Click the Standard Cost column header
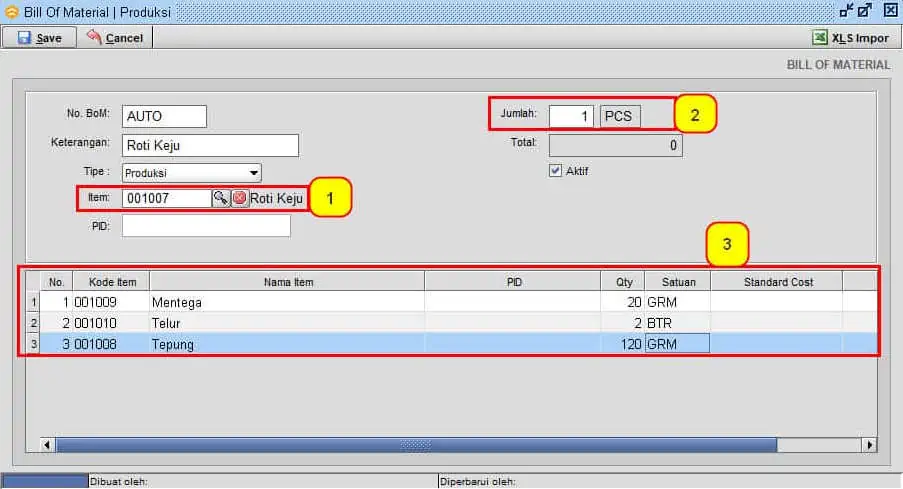The width and height of the screenshot is (903, 489). [x=777, y=282]
